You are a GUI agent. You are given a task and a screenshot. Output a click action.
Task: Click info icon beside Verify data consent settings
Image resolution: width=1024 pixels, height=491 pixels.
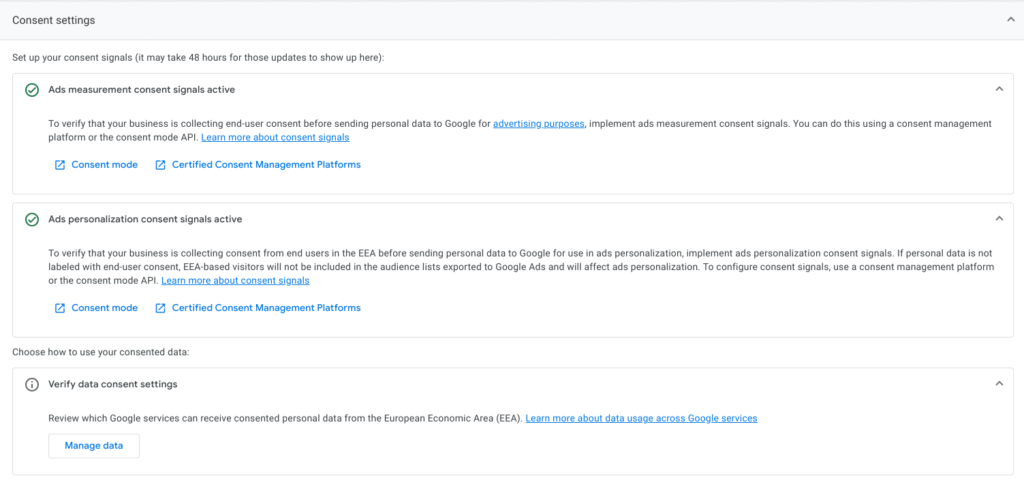pyautogui.click(x=32, y=384)
